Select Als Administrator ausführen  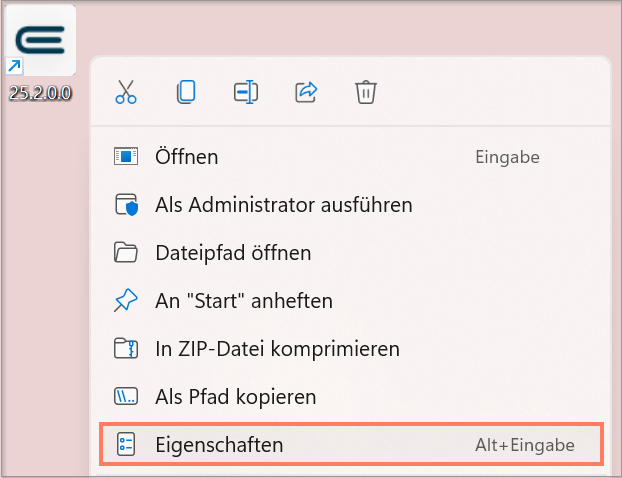(351, 205)
